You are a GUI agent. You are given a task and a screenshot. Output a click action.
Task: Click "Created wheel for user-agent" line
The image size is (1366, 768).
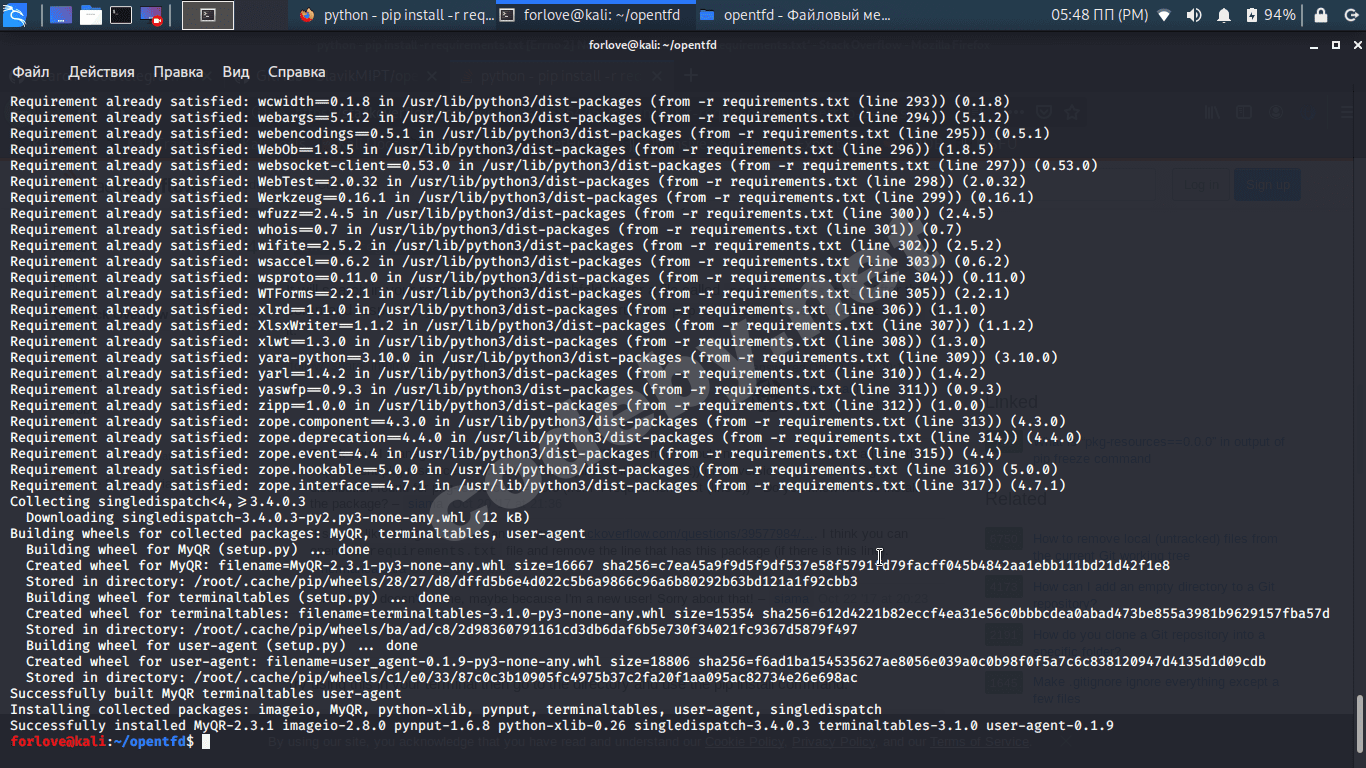coord(646,662)
